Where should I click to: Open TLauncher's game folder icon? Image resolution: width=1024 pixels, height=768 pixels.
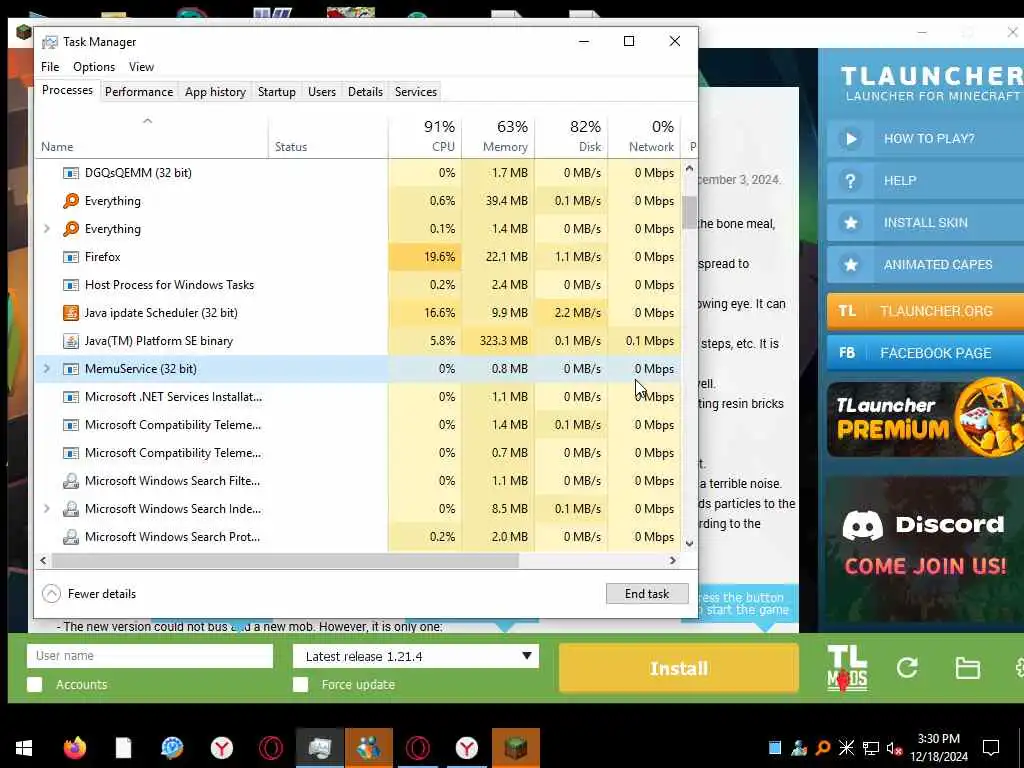967,668
